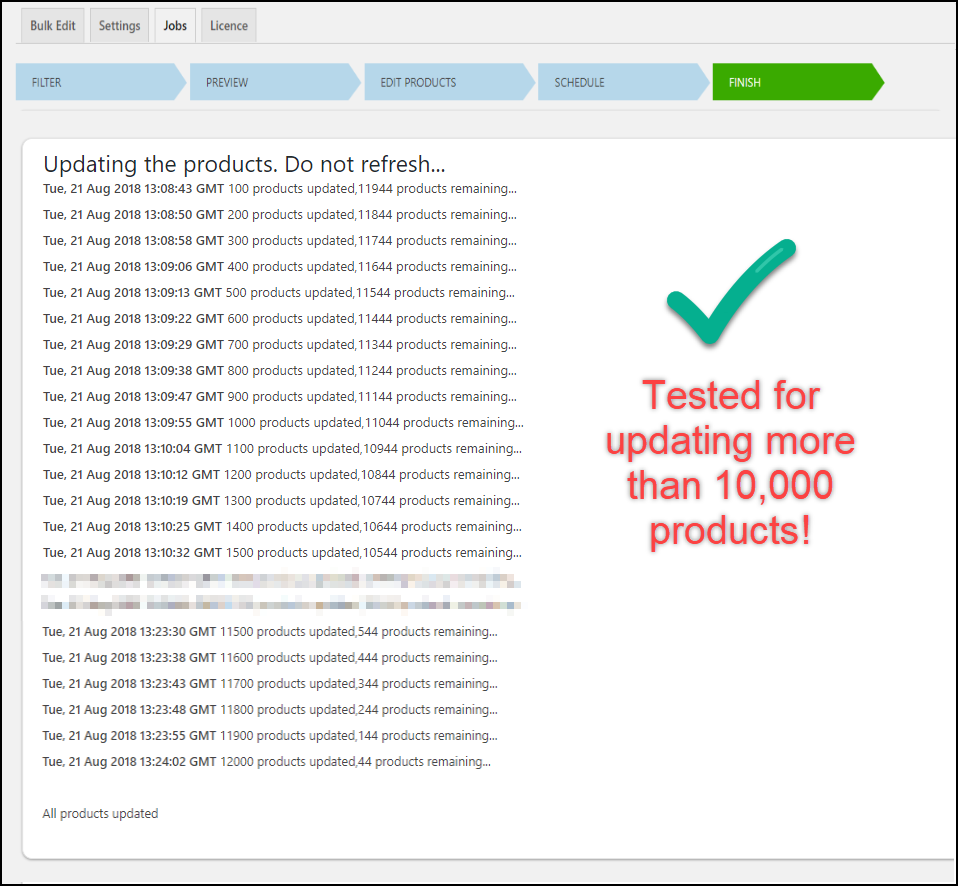Select the log line at 13:23:48 GMT

[x=270, y=710]
